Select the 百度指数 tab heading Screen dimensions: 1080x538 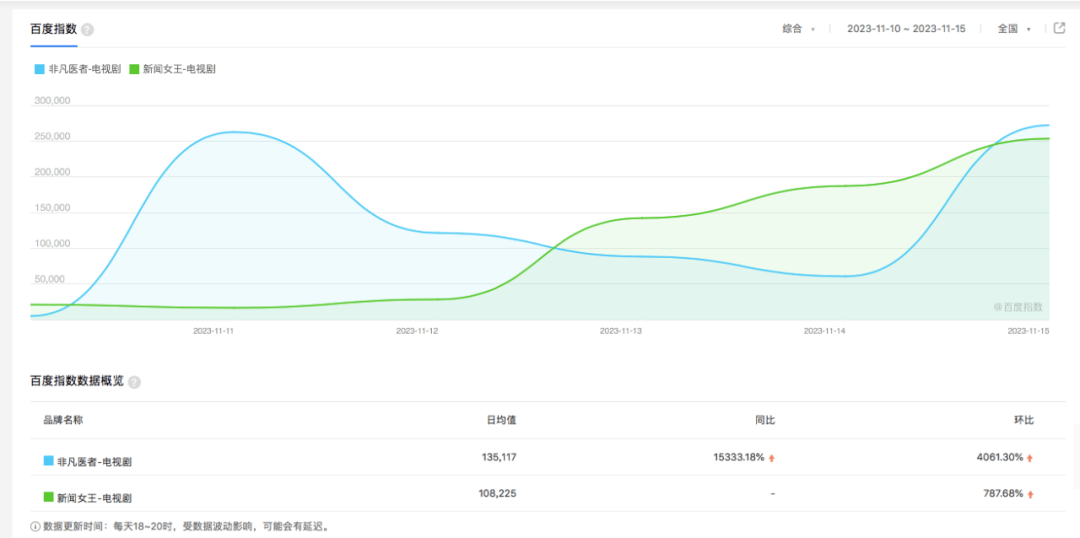53,29
